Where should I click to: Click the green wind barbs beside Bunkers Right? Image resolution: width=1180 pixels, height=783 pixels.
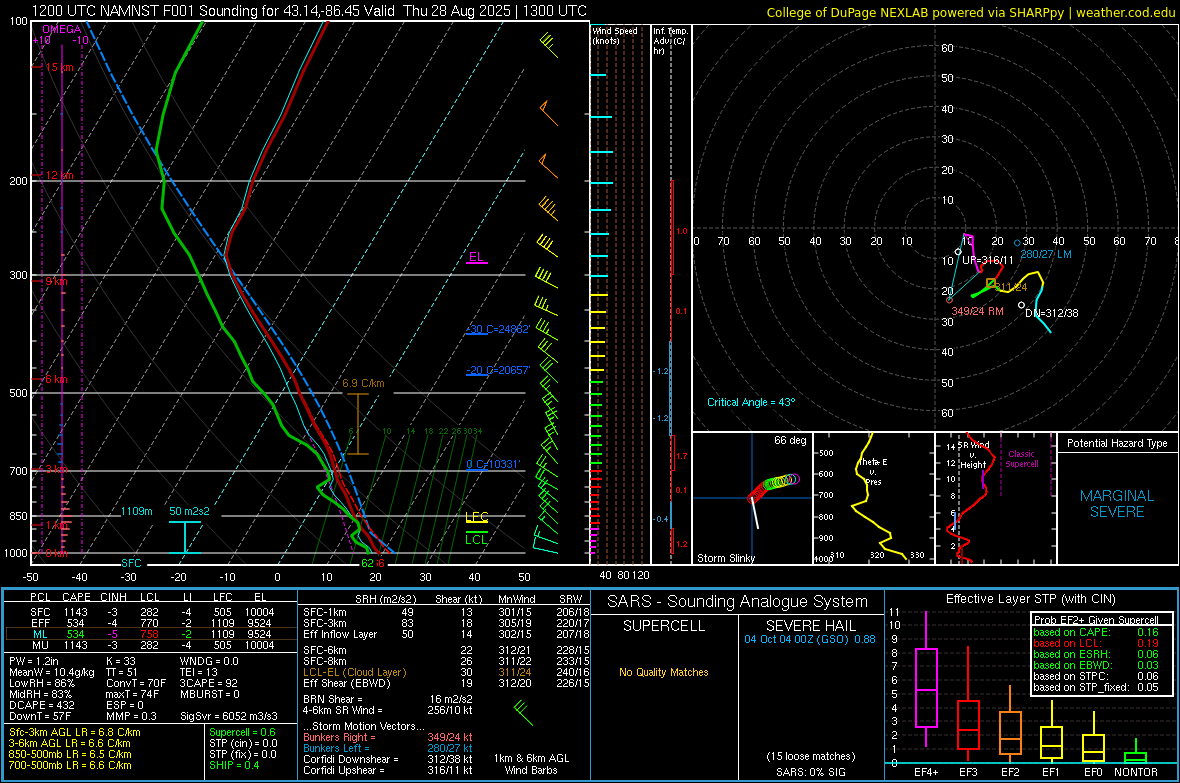[x=523, y=713]
